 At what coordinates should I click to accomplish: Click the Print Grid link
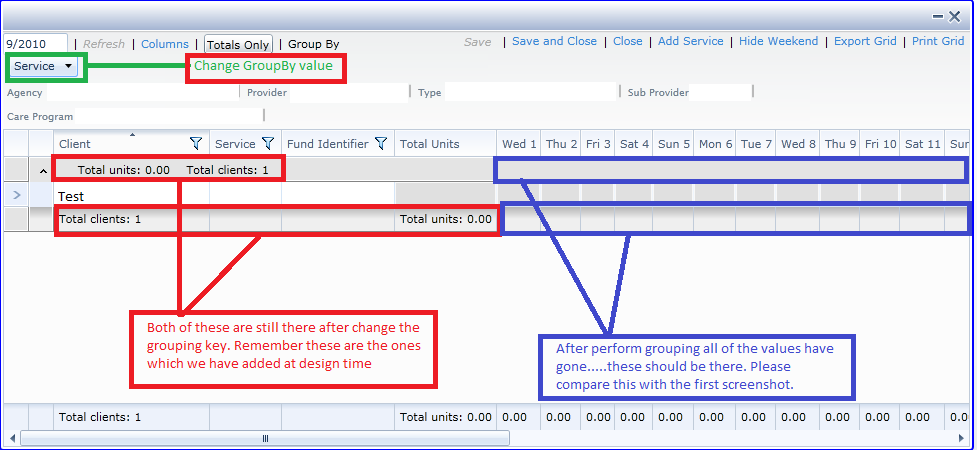click(x=938, y=41)
